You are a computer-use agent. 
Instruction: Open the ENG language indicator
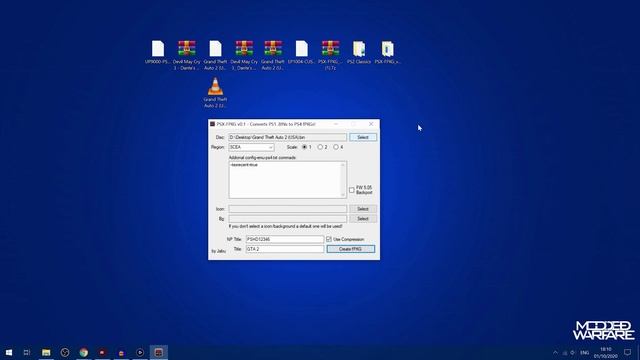tap(584, 353)
